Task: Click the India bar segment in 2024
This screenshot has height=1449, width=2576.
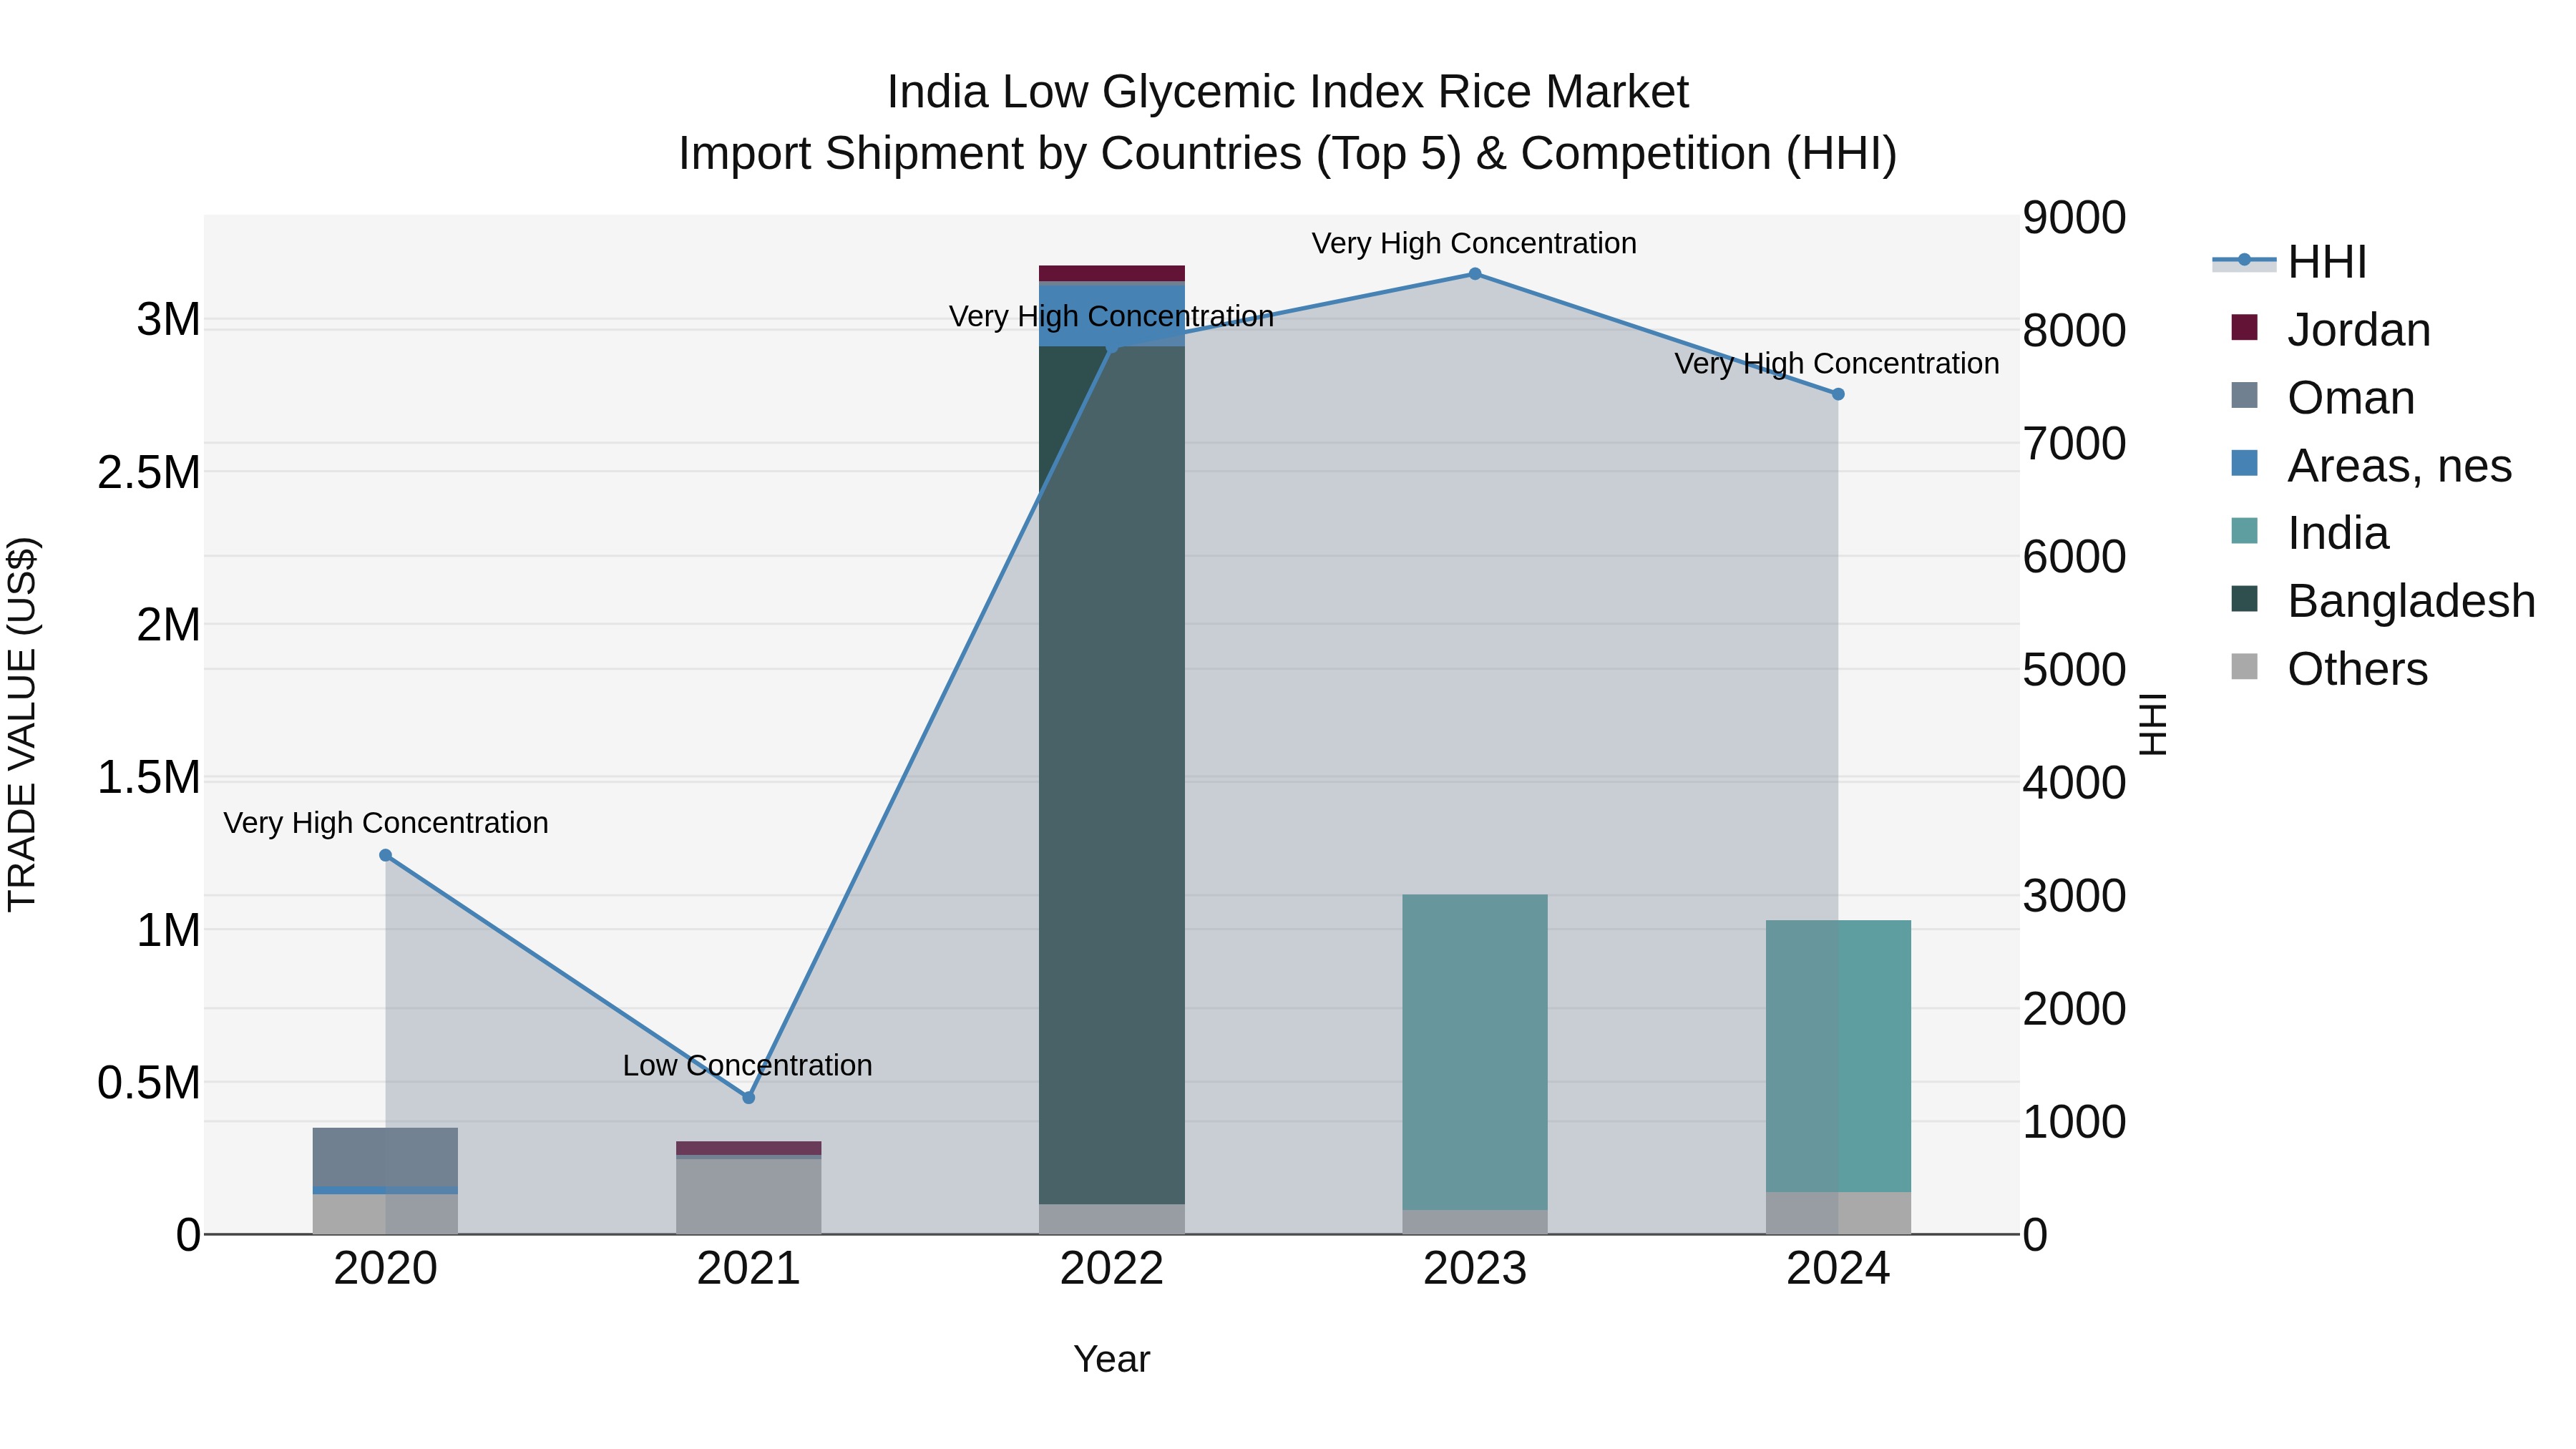Action: (1838, 1056)
